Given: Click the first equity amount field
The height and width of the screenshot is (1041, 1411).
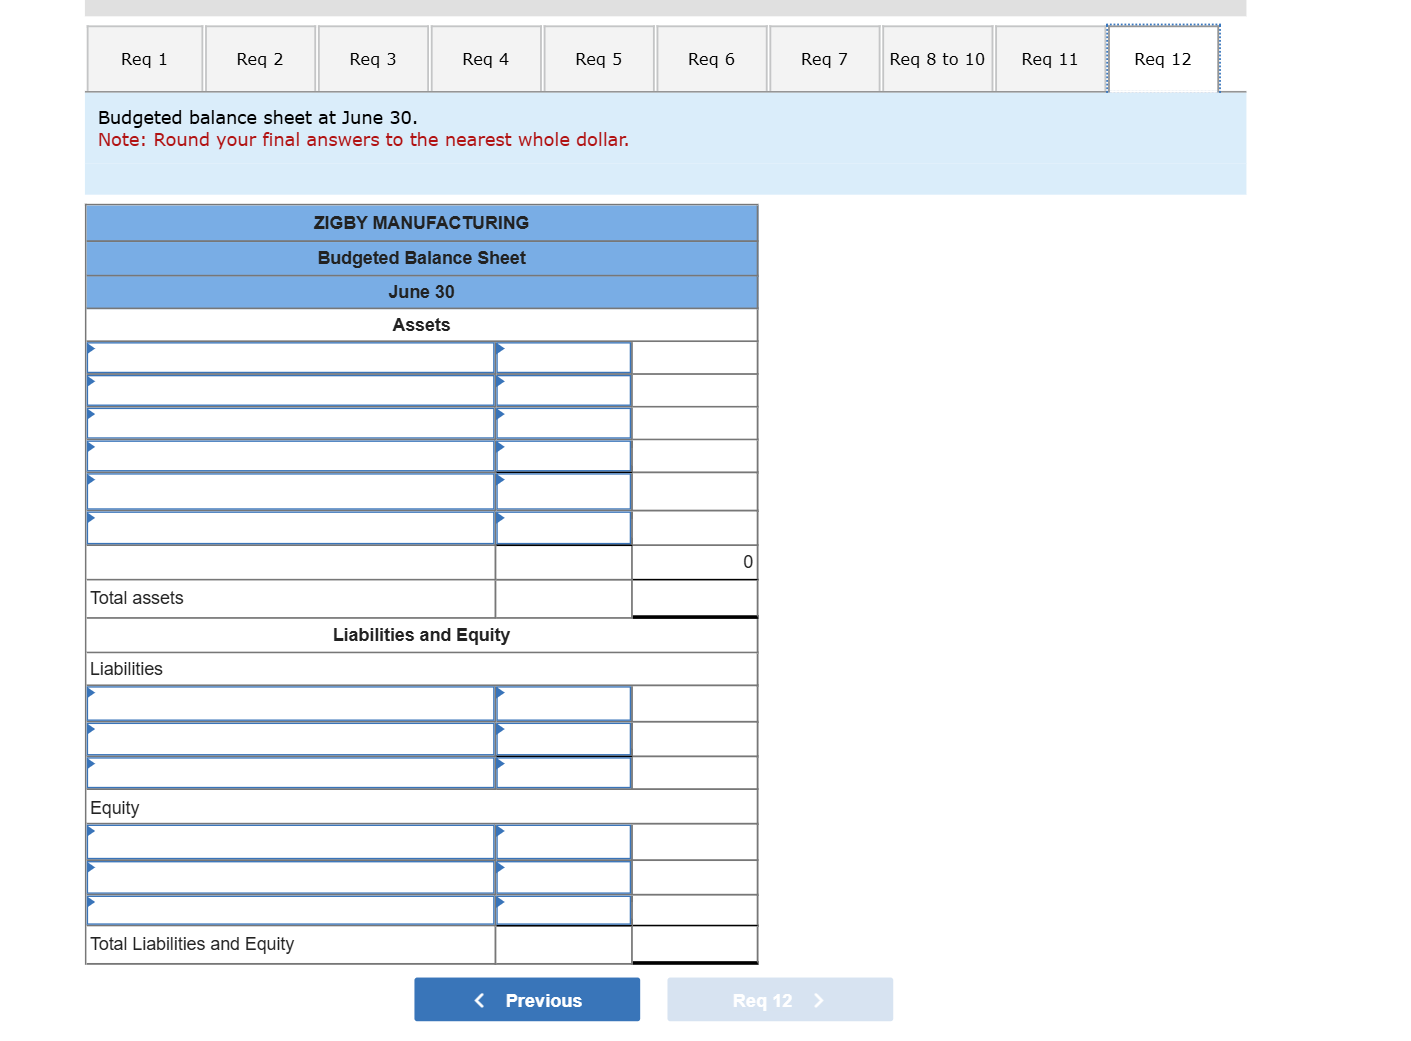Looking at the screenshot, I should [564, 842].
